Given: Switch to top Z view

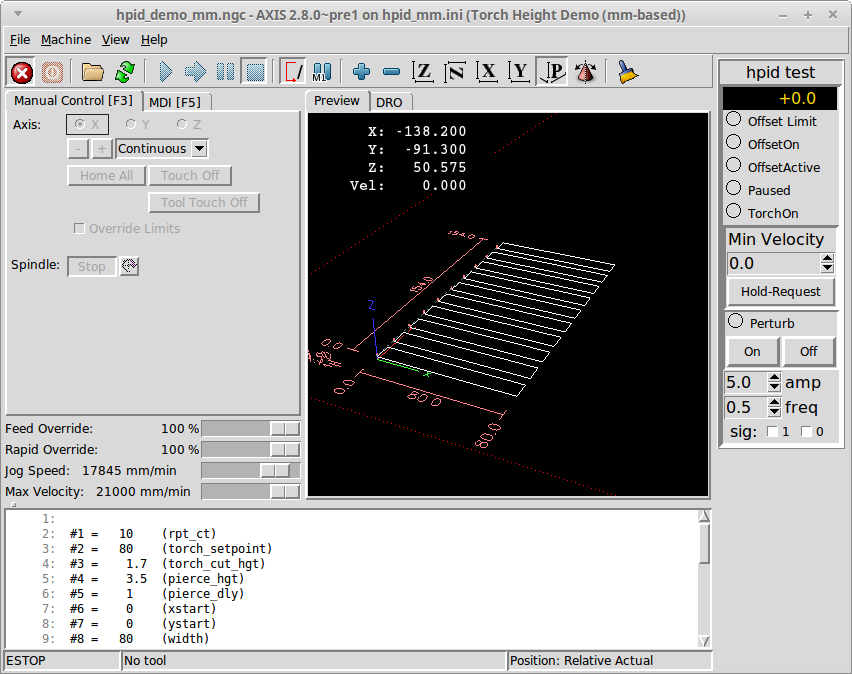Looking at the screenshot, I should [423, 72].
